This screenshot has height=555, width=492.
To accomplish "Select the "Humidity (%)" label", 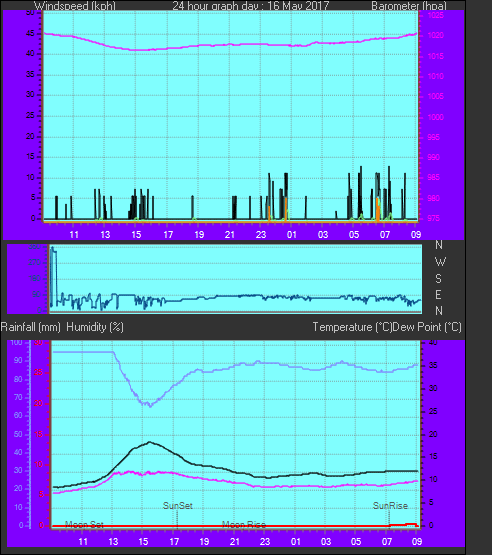I will tap(95, 327).
